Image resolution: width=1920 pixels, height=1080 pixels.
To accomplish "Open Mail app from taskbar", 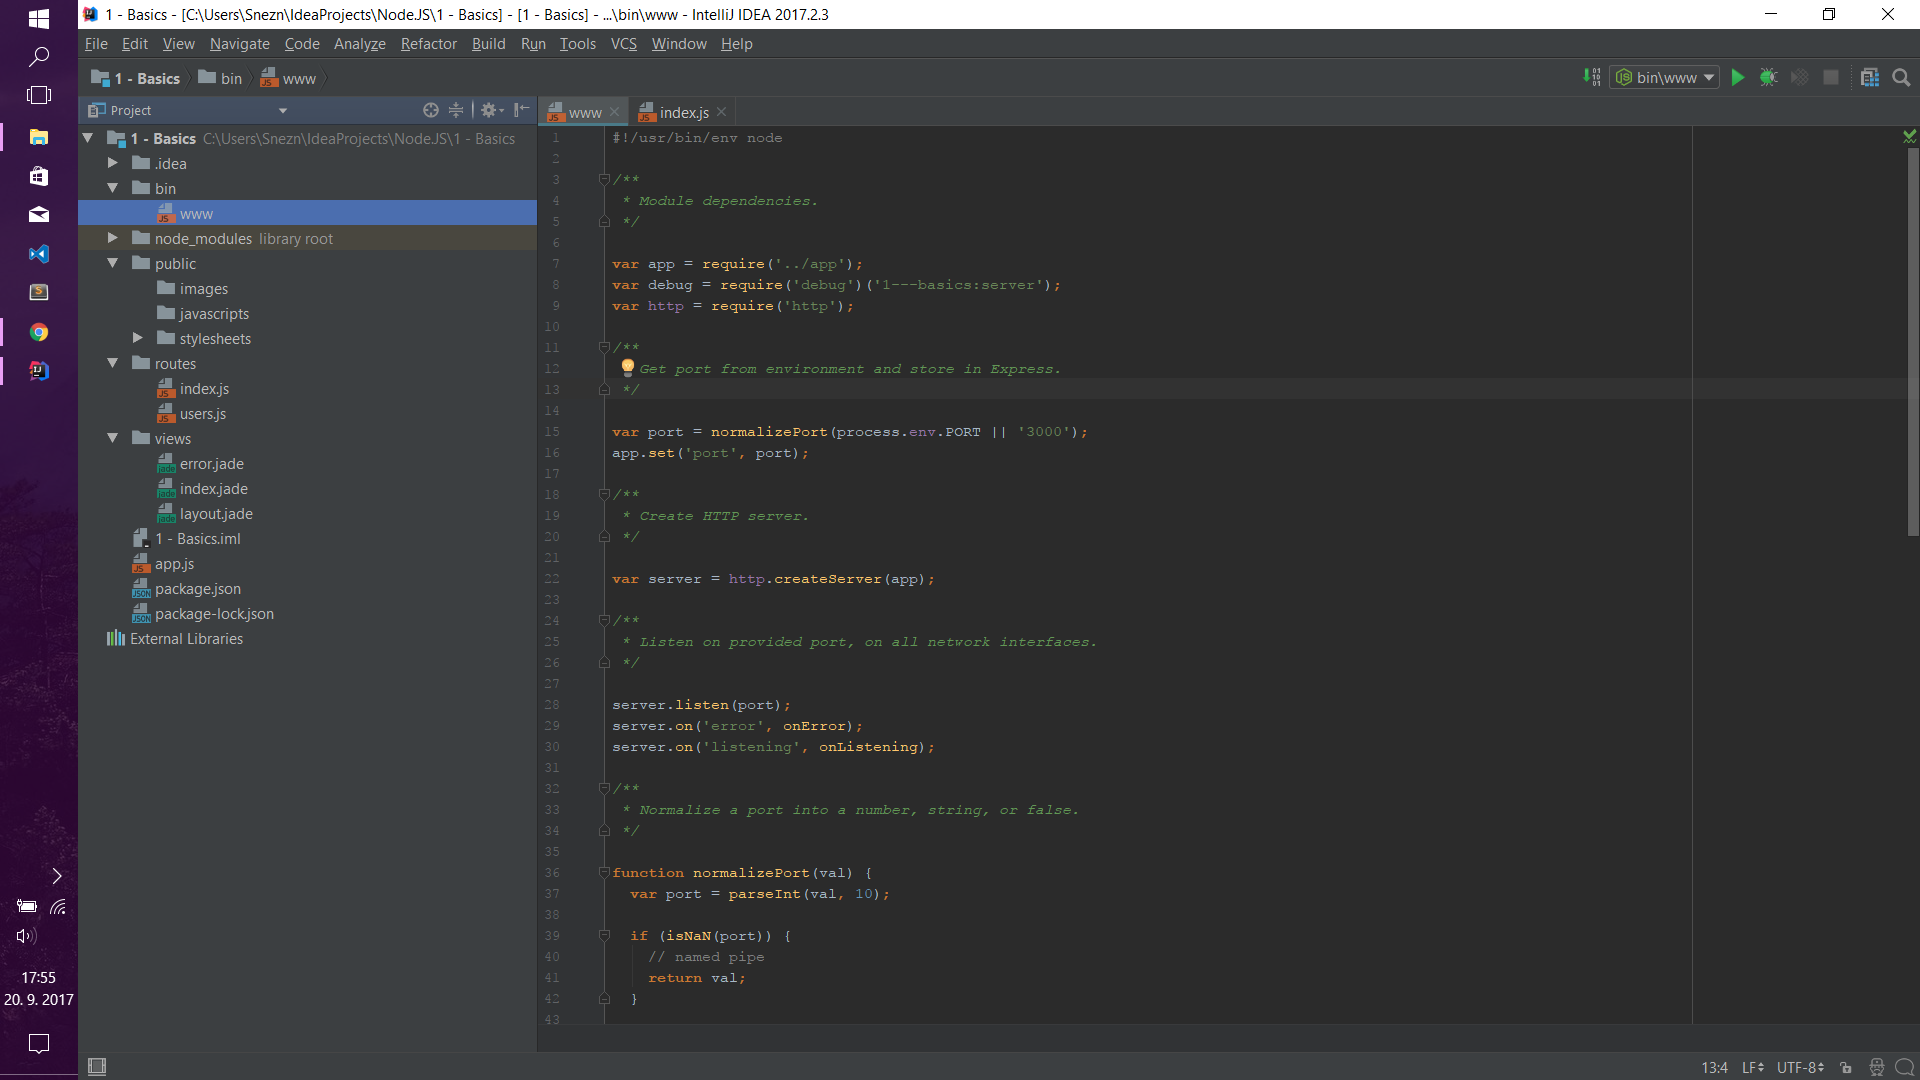I will (x=39, y=215).
